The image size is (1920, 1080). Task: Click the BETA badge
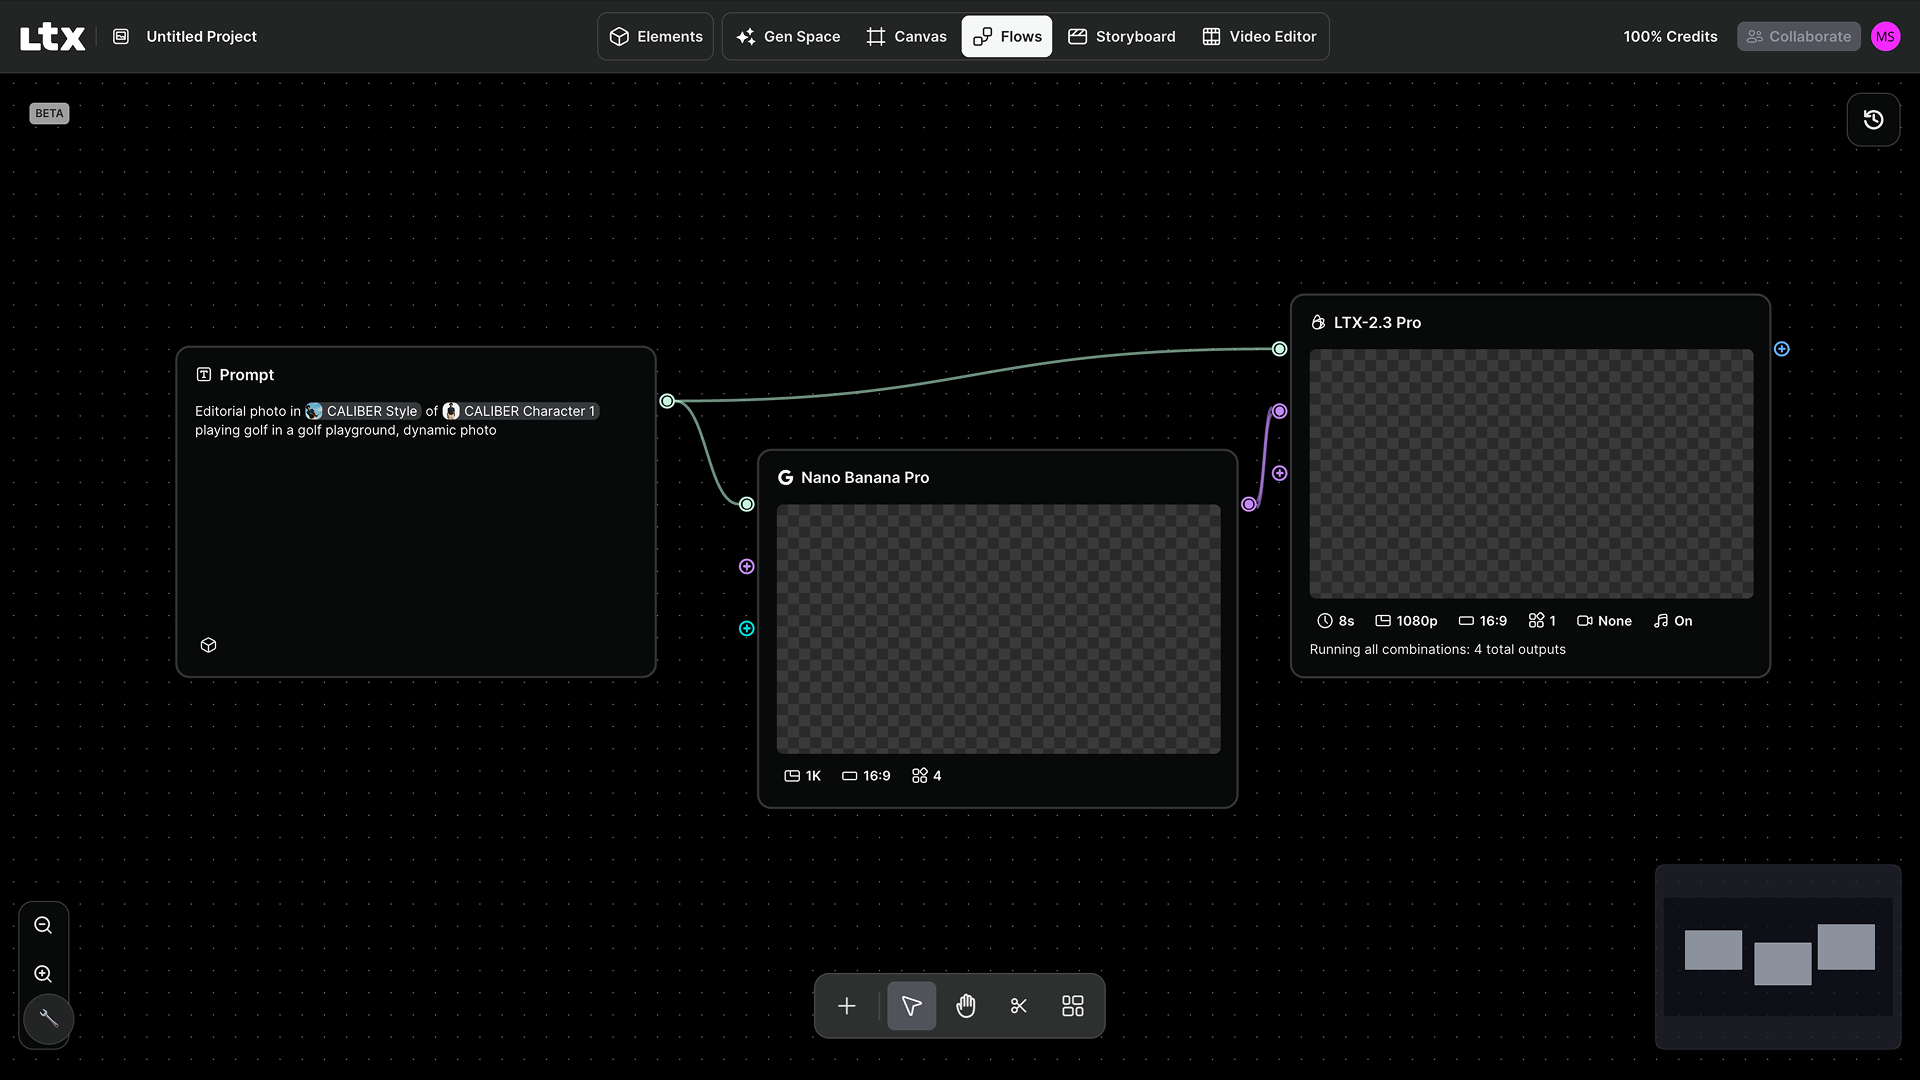[49, 113]
